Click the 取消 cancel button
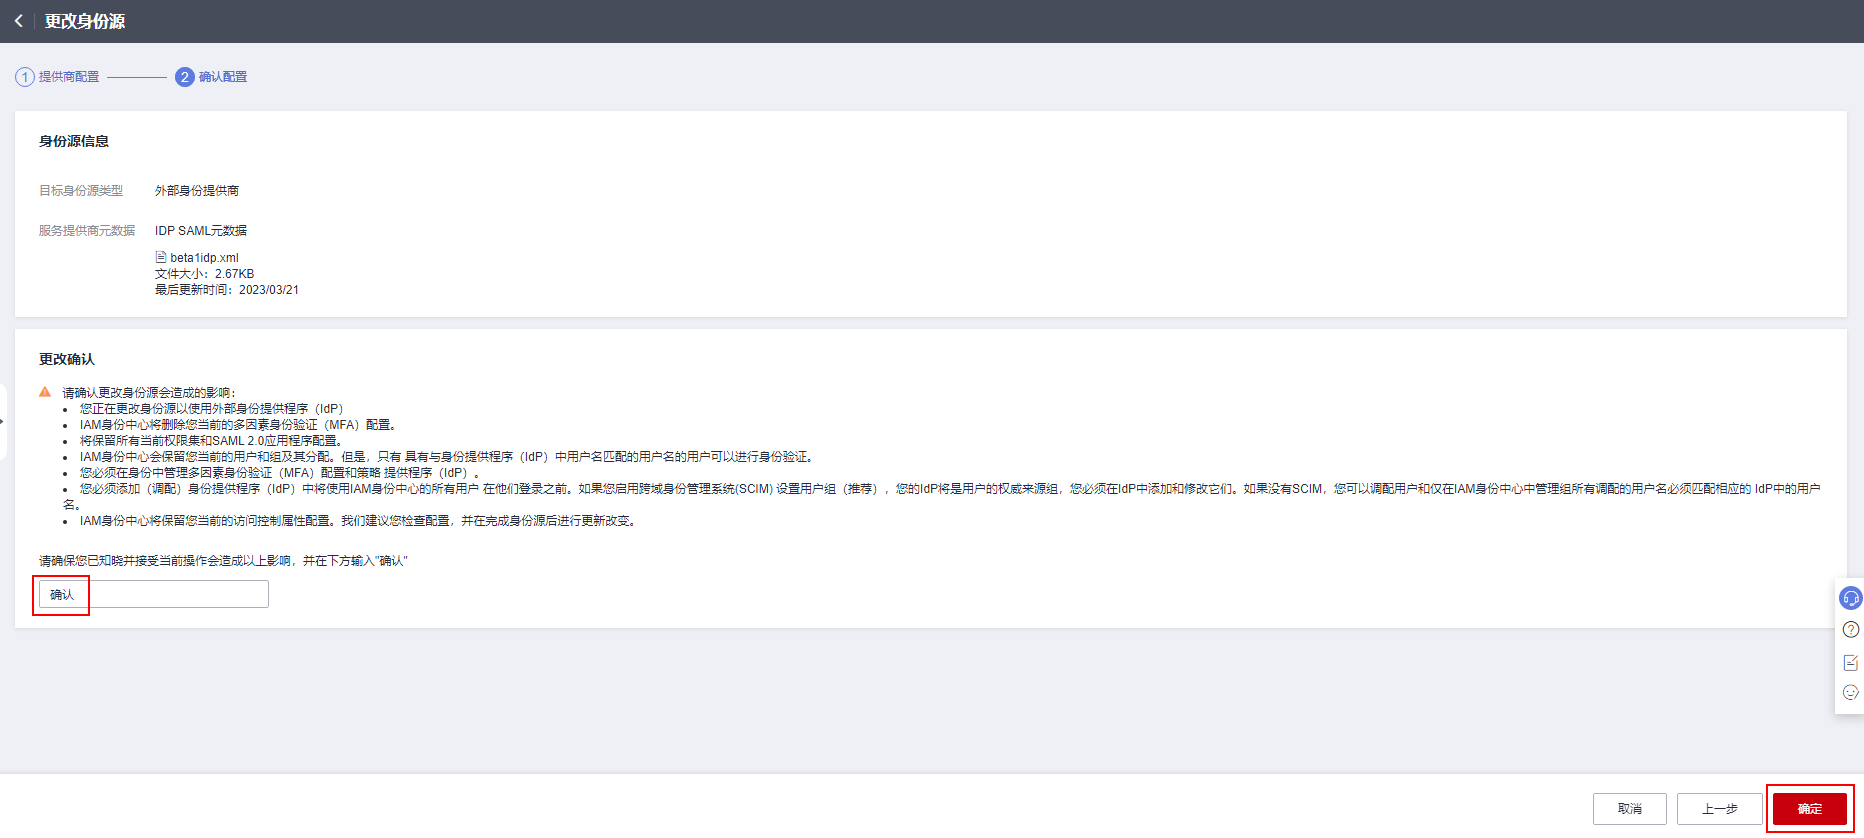 pos(1629,808)
